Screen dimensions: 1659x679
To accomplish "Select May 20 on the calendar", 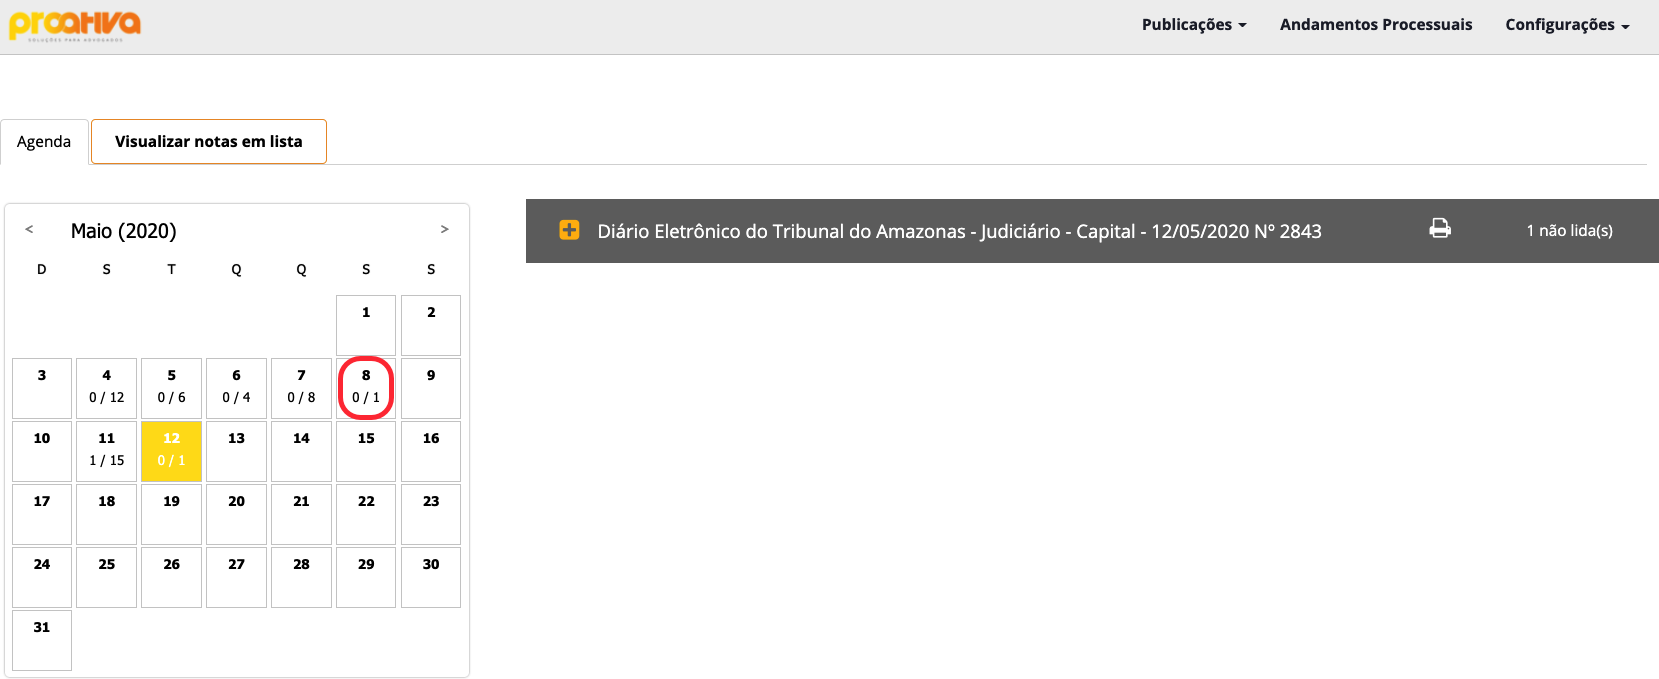I will point(236,514).
